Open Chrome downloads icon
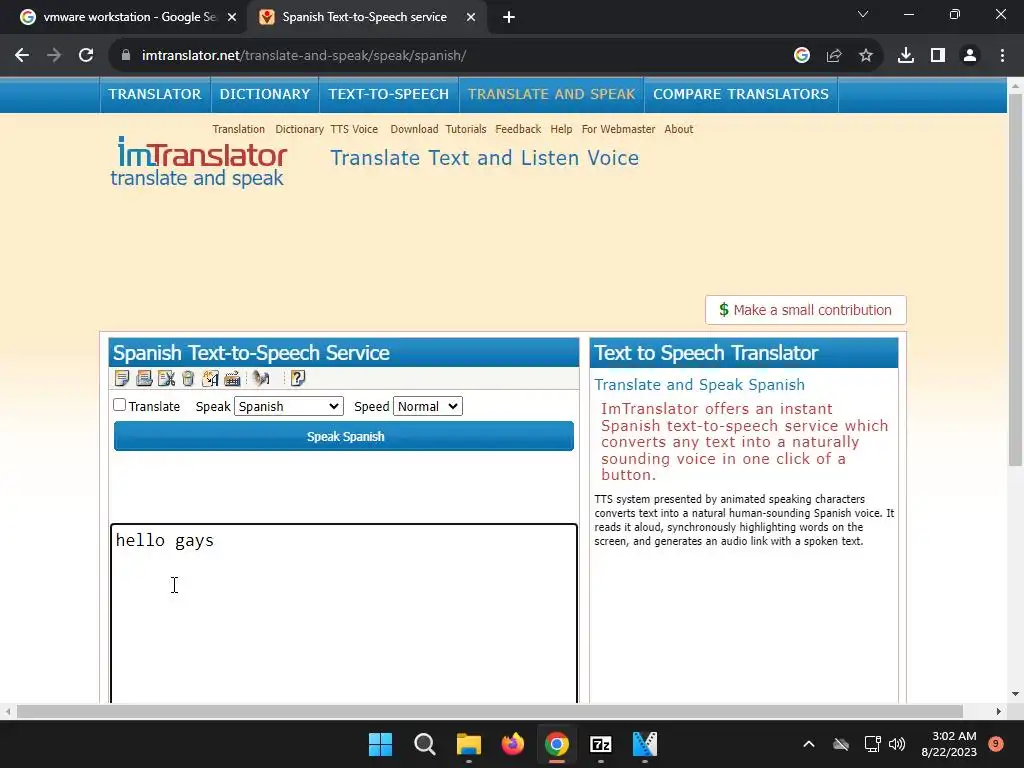Image resolution: width=1024 pixels, height=768 pixels. tap(906, 56)
